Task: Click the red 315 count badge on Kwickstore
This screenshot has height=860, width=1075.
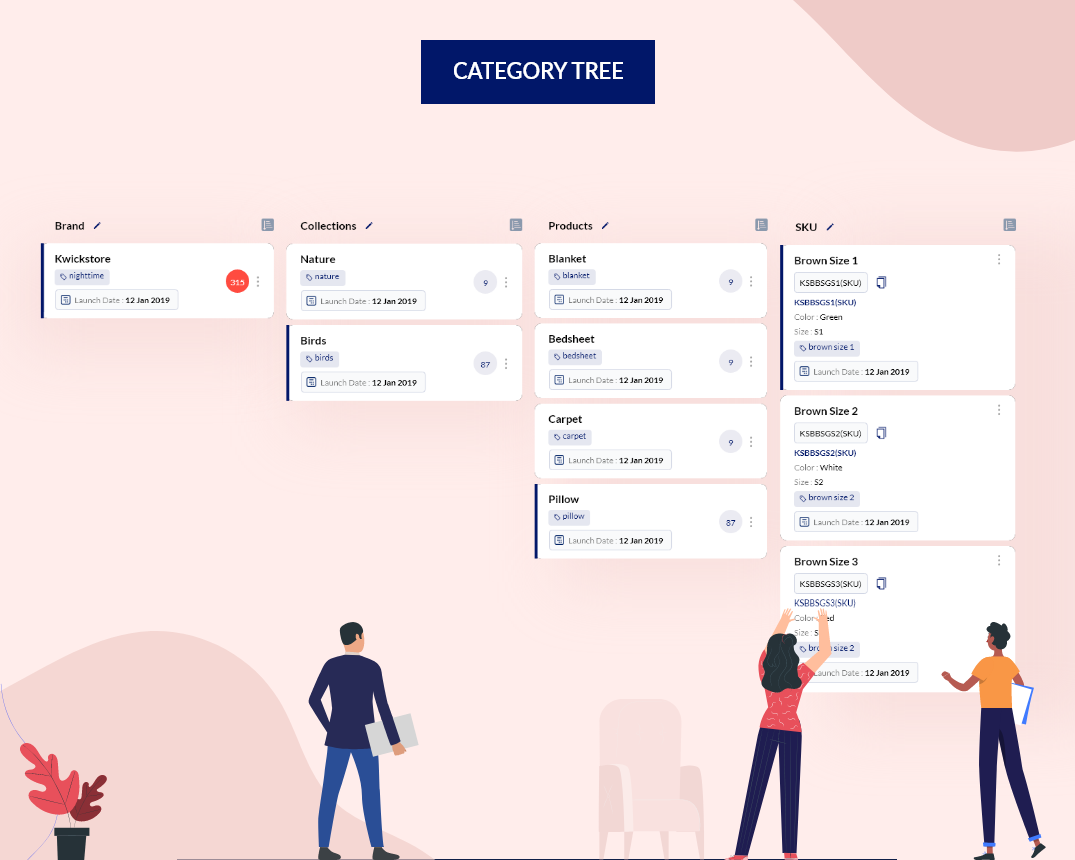Action: (237, 281)
